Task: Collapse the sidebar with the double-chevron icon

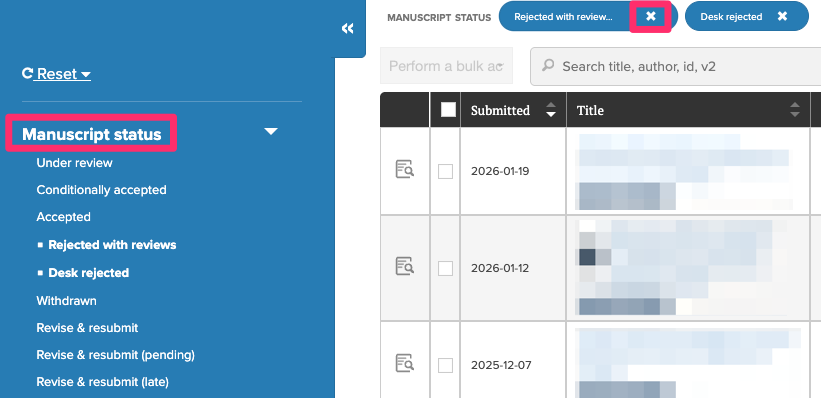Action: coord(348,28)
